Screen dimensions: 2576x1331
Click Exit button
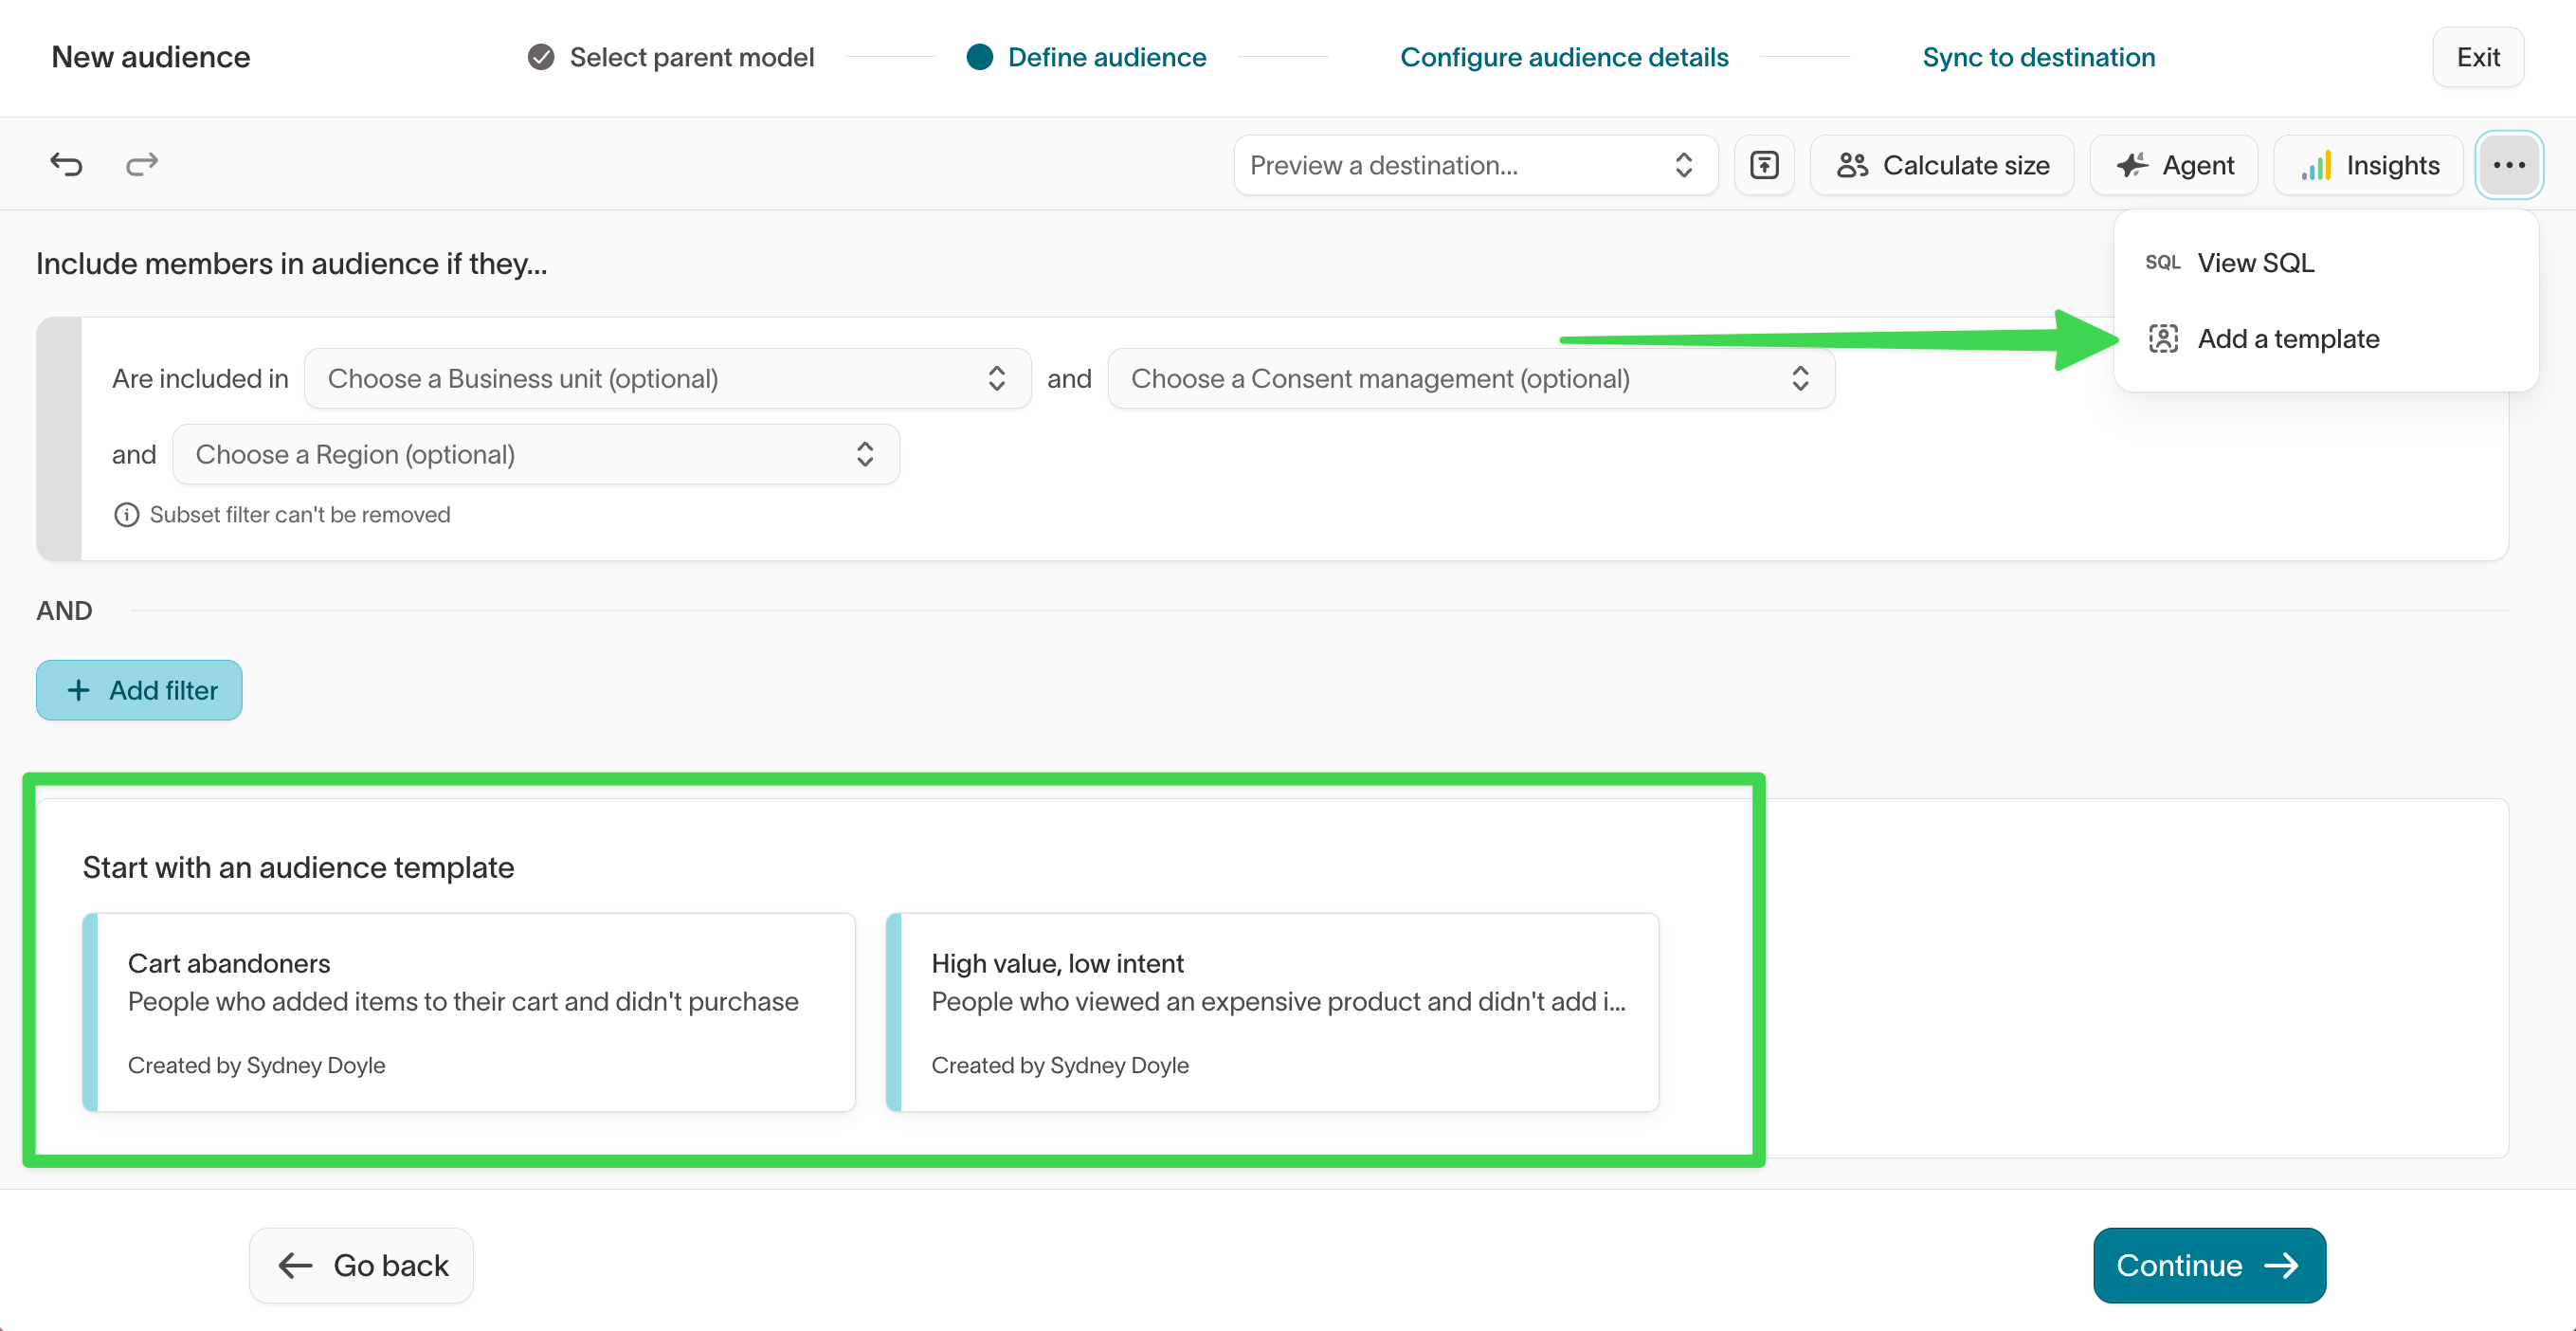tap(2478, 57)
